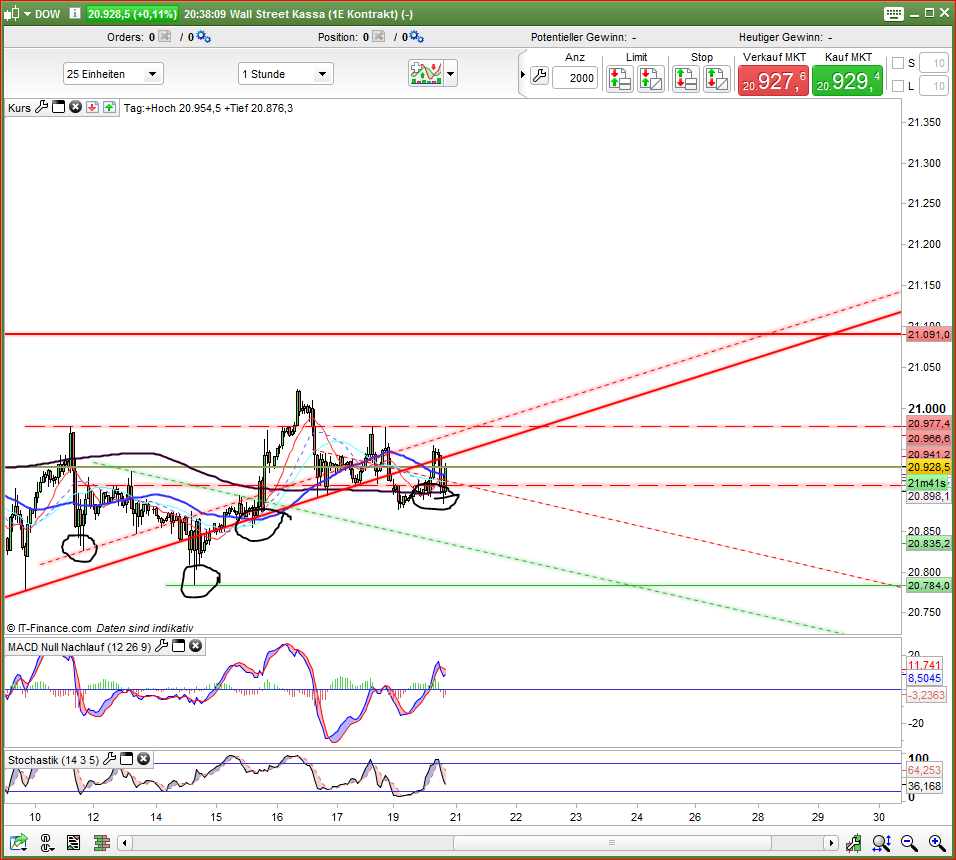
Task: Click the Kurs panel label
Action: (20, 108)
